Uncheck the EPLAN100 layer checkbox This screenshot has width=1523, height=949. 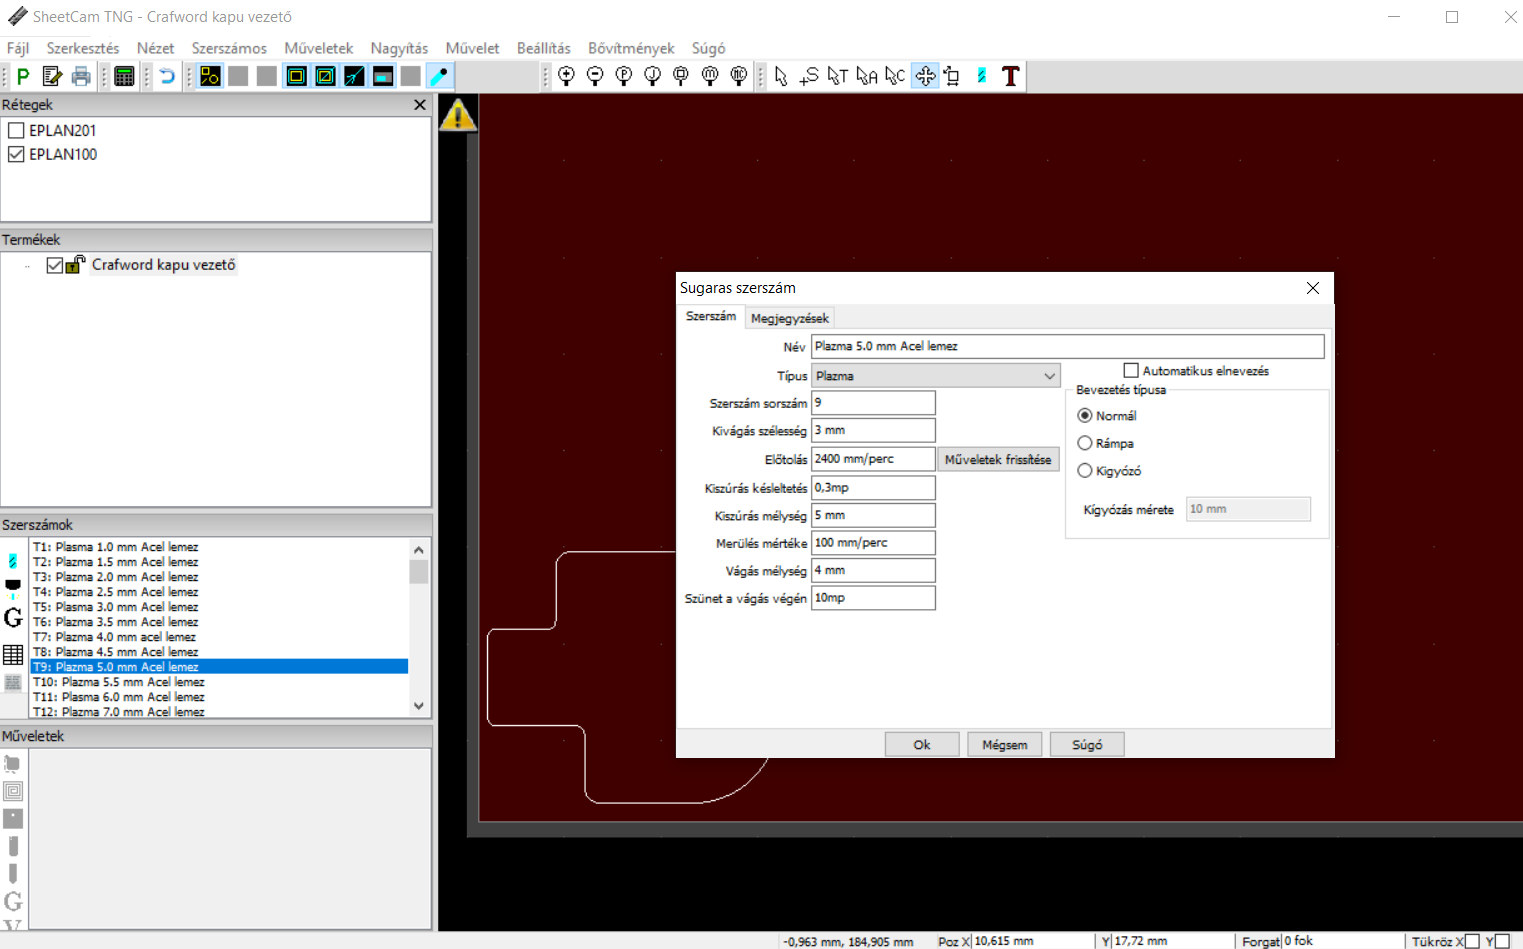[x=16, y=154]
